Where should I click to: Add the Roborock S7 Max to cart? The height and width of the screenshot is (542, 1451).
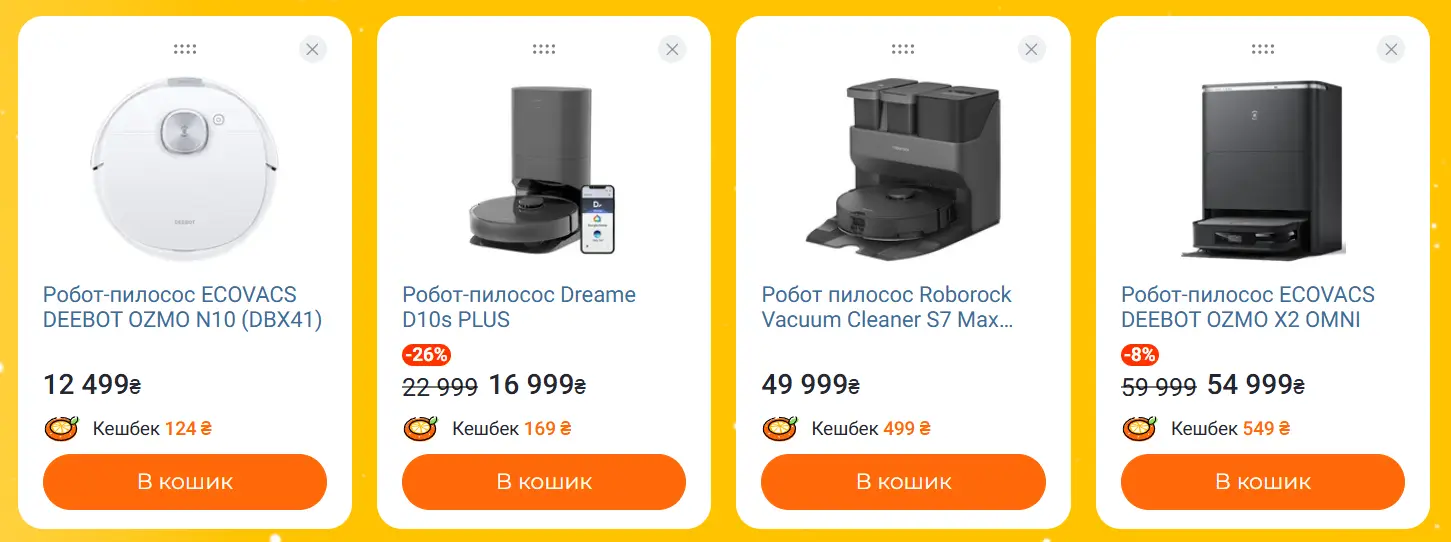(x=903, y=482)
